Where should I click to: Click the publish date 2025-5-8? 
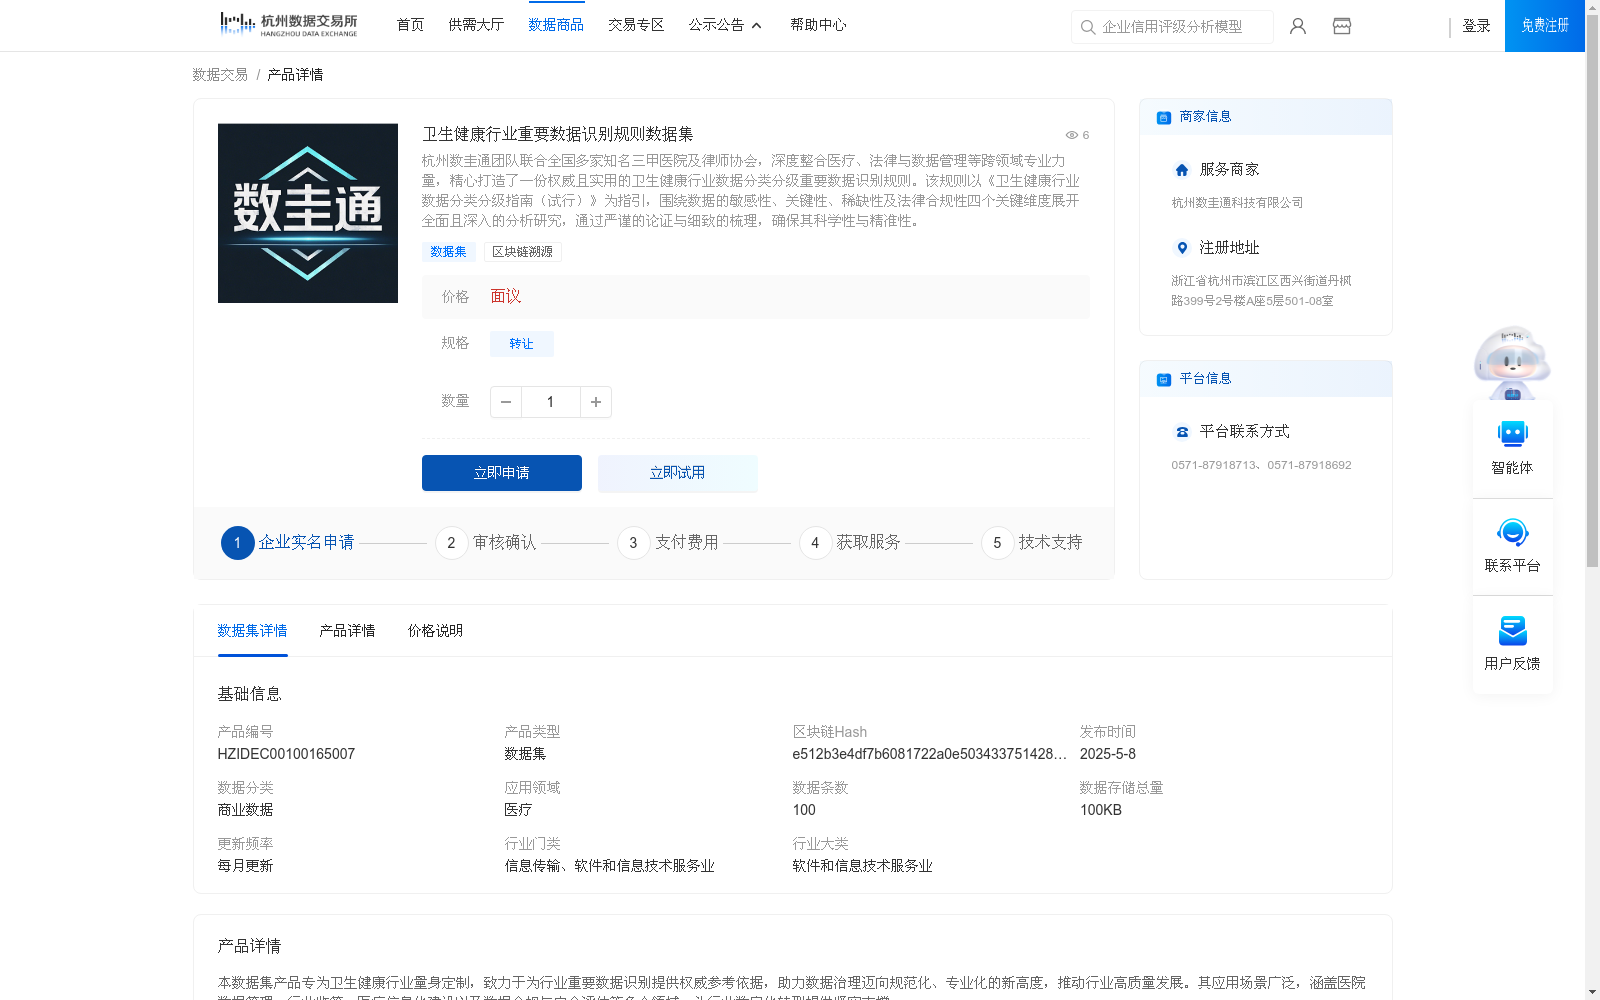point(1108,754)
